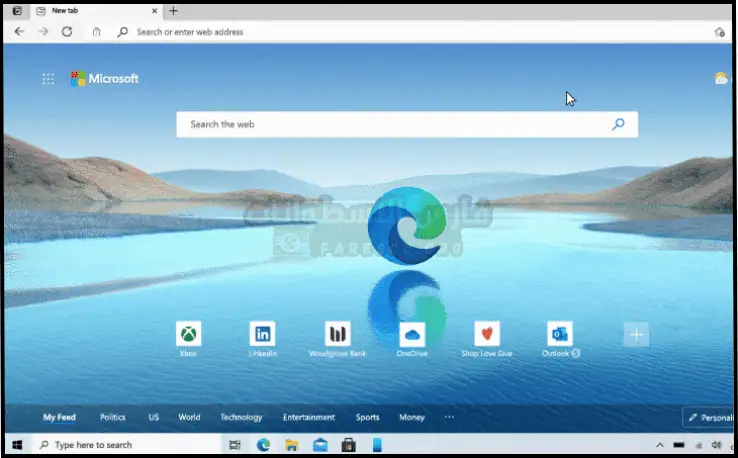The image size is (738, 458).
Task: Click the Microsoft logo link
Action: point(105,79)
